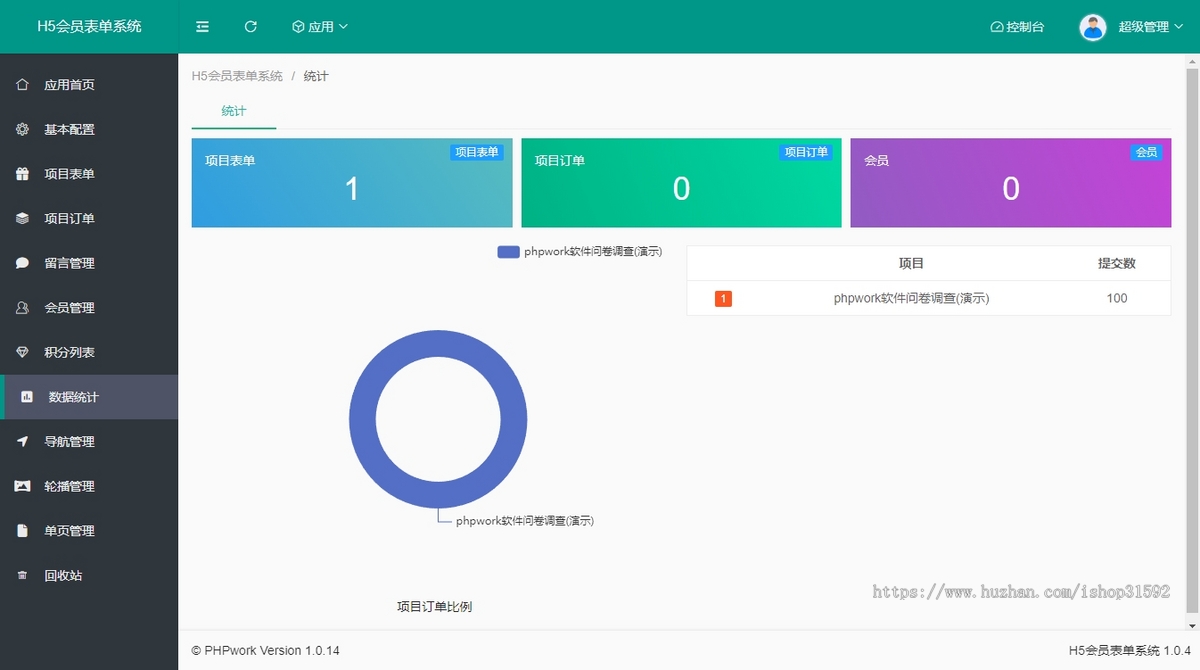Click the gear icon beside 基本配置
This screenshot has height=670, width=1200.
tap(22, 129)
